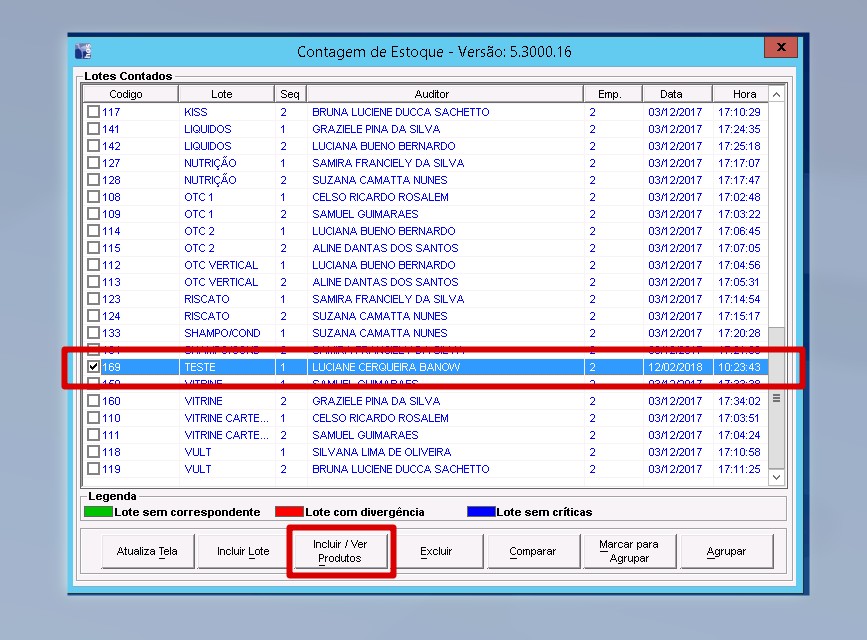
Task: Enable checkbox for code 119 VULT
Action: pyautogui.click(x=93, y=469)
